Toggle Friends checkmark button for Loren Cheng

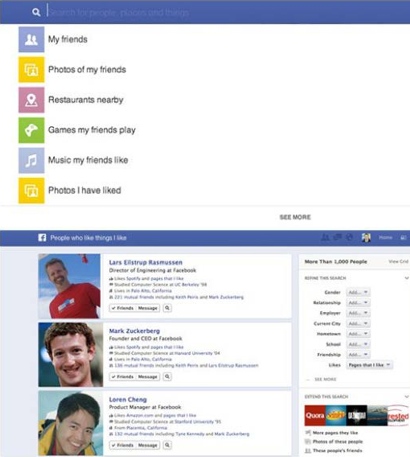[x=122, y=445]
